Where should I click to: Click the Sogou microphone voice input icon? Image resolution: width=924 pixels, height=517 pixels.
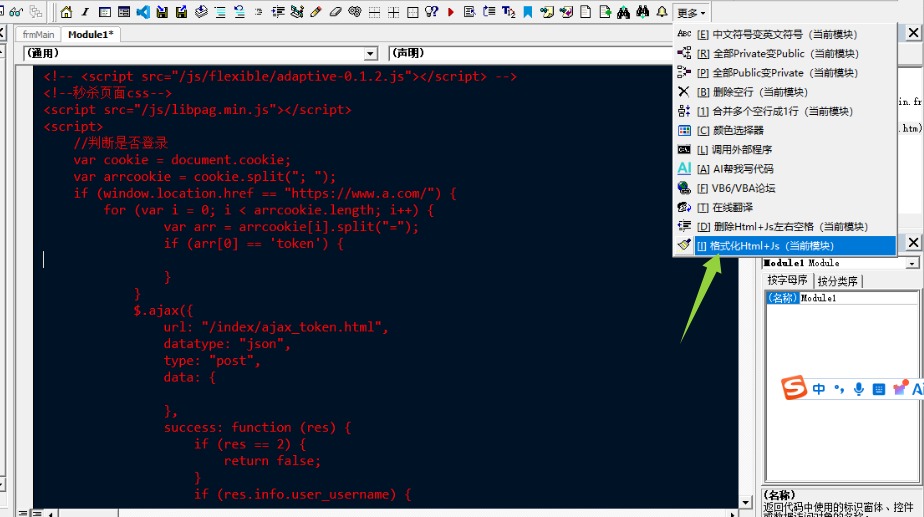[x=858, y=389]
